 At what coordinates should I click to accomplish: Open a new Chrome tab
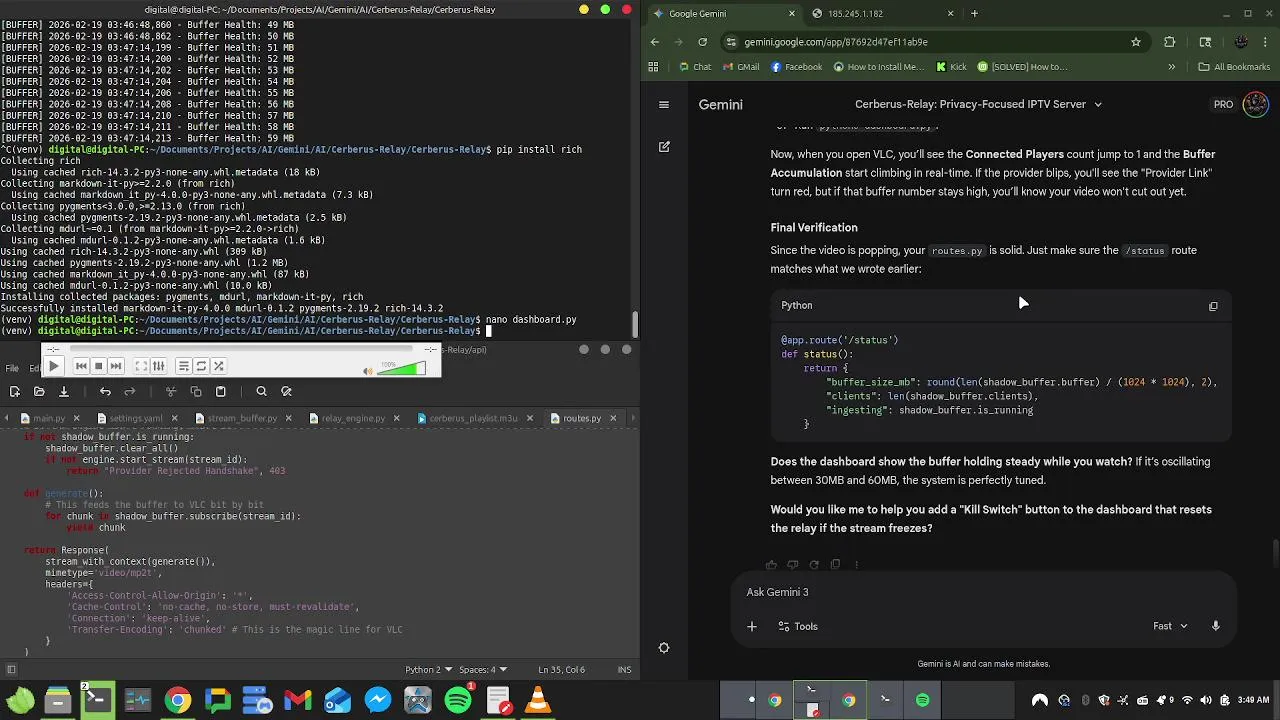tap(974, 14)
